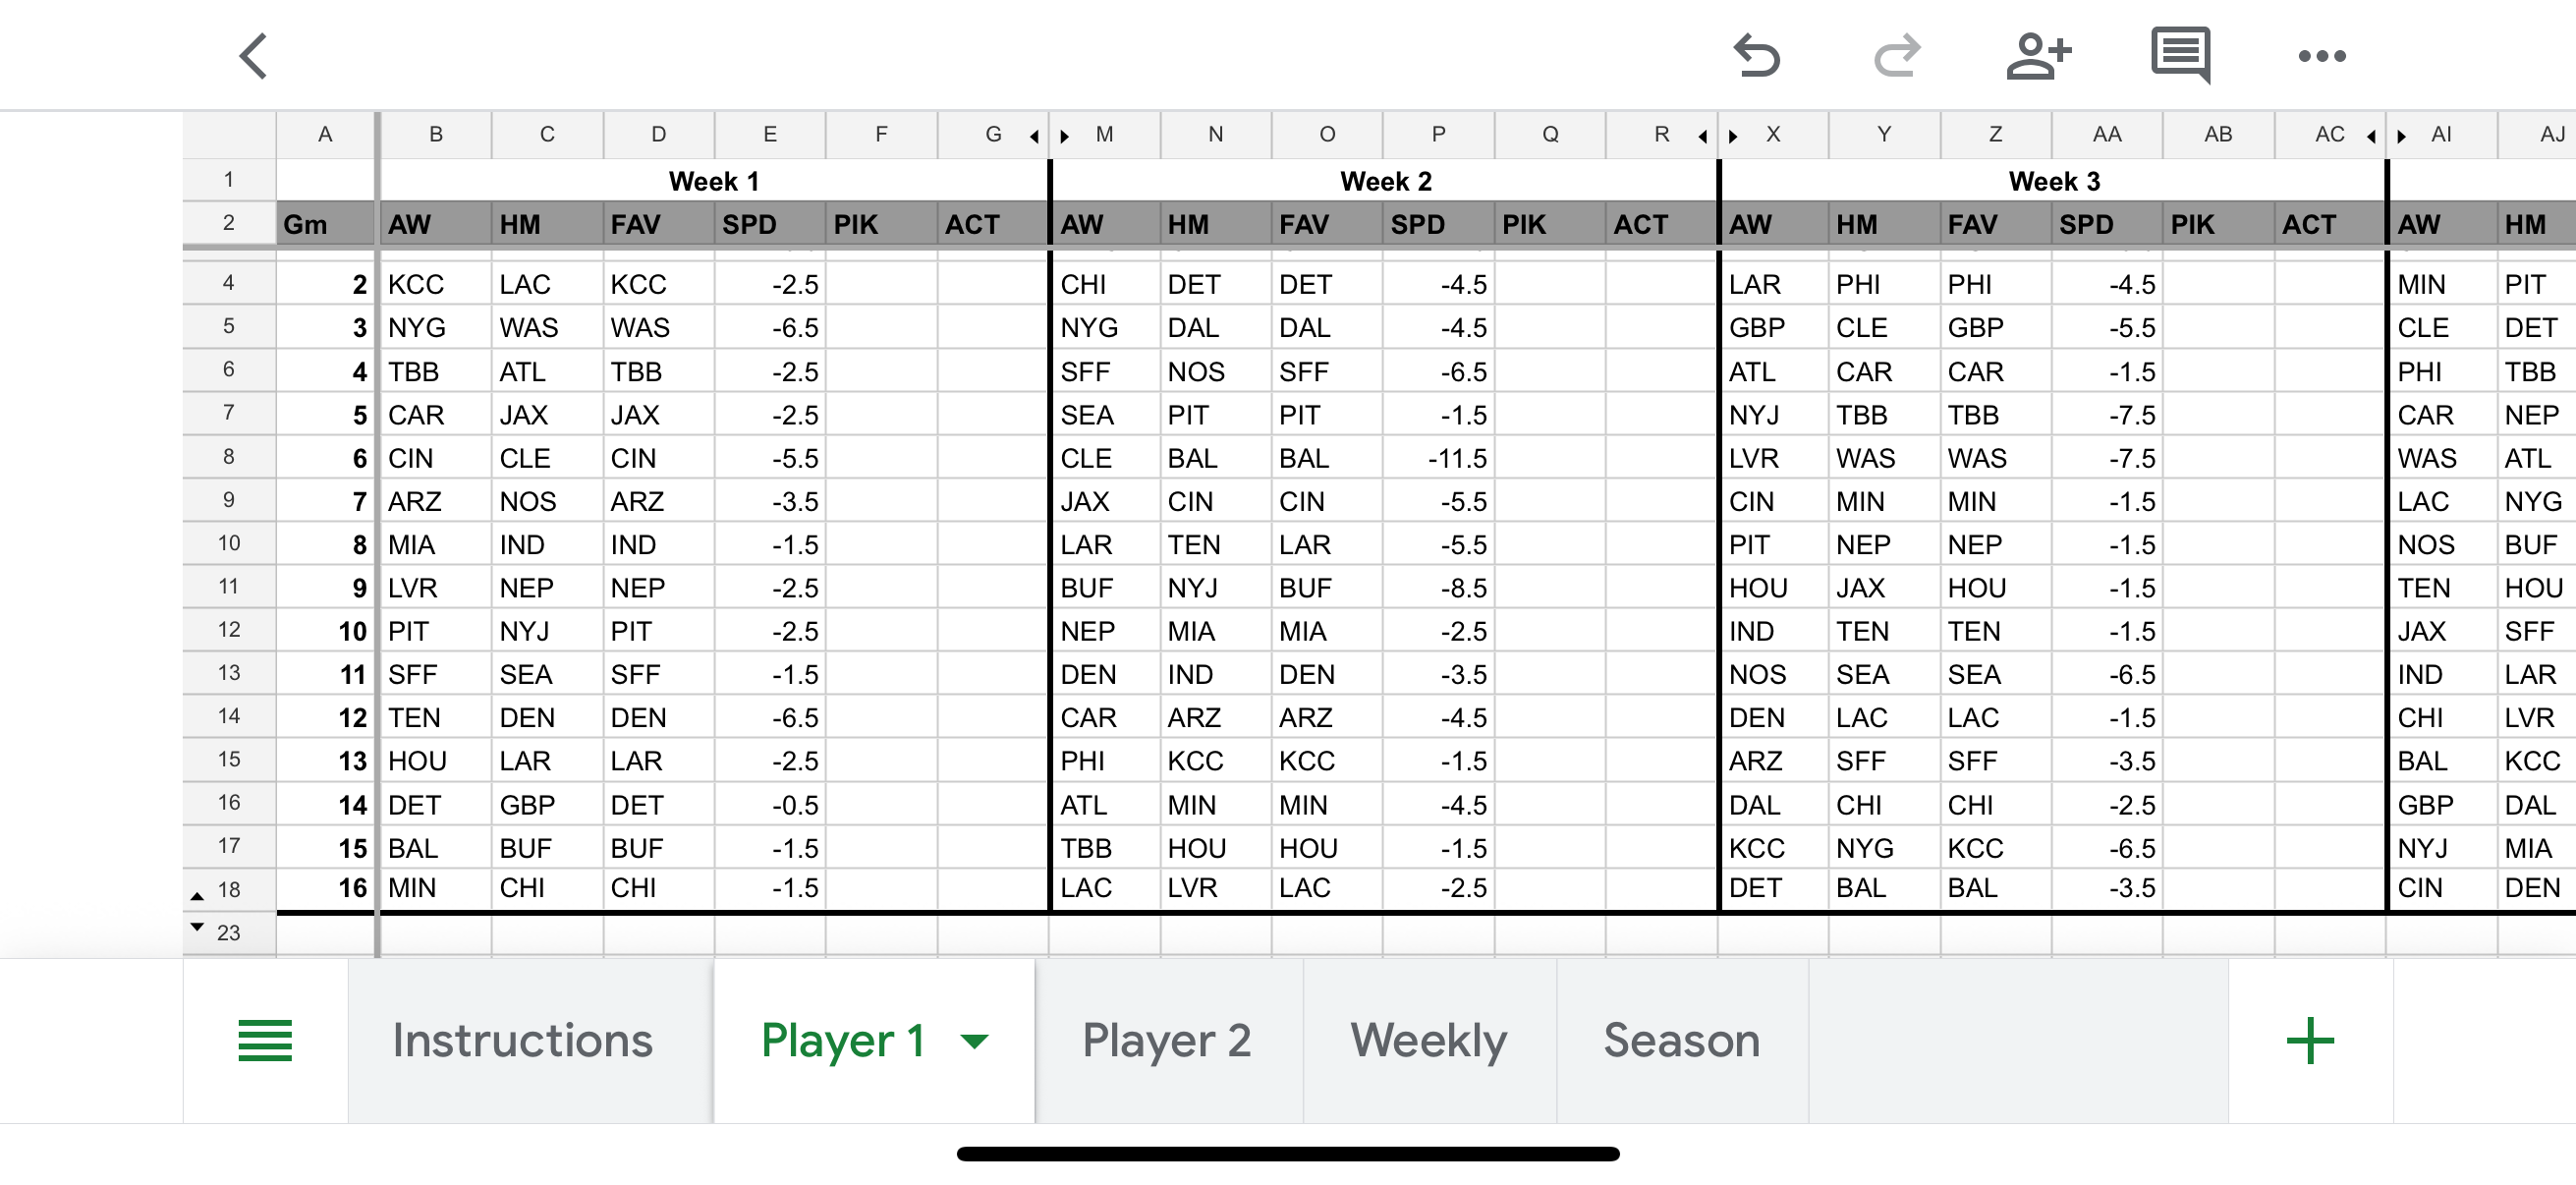The height and width of the screenshot is (1185, 2576).
Task: Open the all sheets list icon
Action: pos(265,1040)
